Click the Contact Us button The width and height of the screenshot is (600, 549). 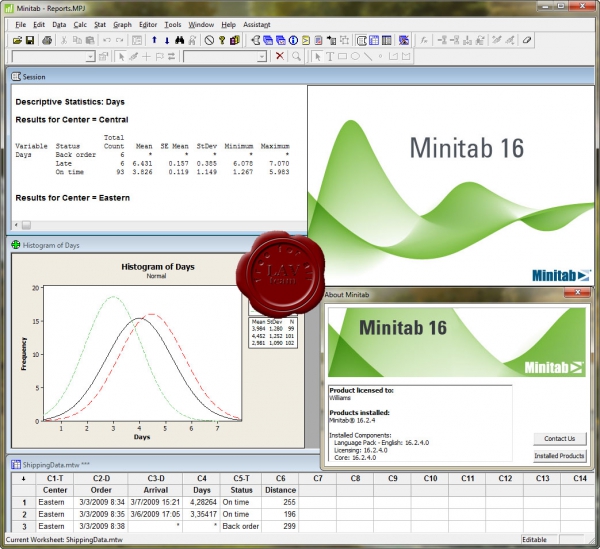tap(559, 439)
